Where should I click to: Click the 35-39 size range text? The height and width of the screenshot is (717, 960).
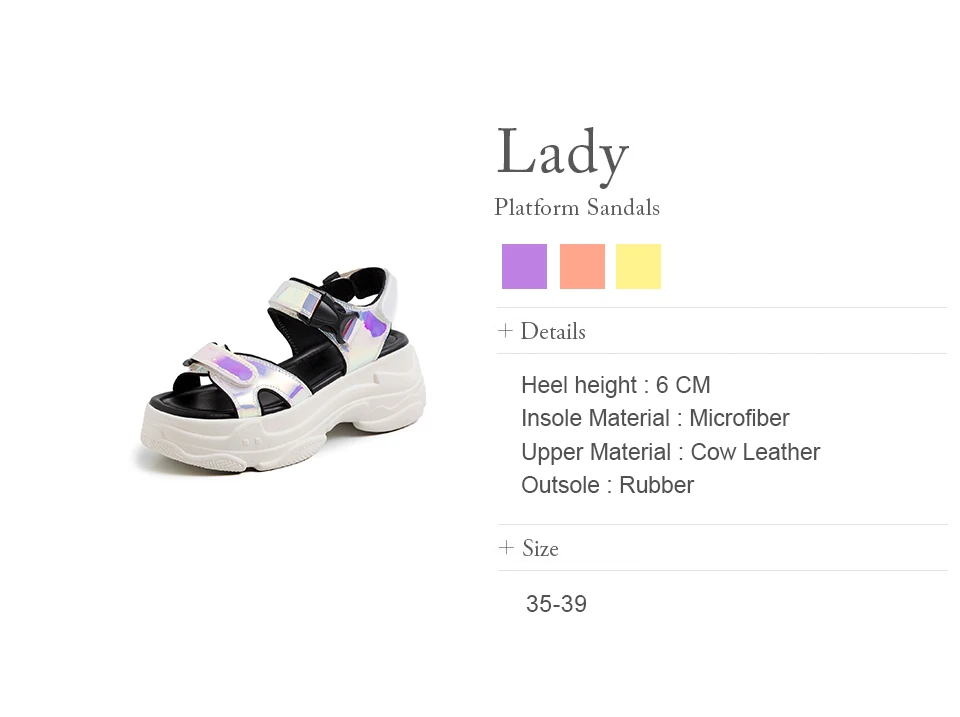click(556, 604)
